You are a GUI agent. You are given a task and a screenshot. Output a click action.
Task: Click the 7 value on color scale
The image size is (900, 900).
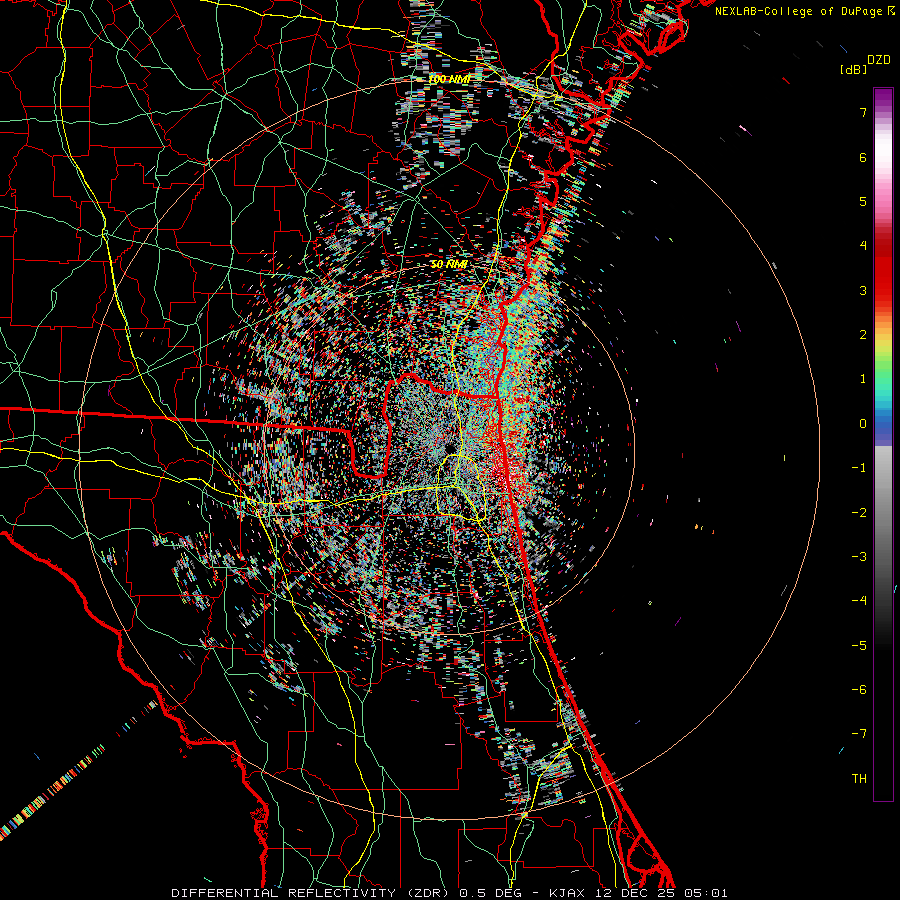(863, 112)
